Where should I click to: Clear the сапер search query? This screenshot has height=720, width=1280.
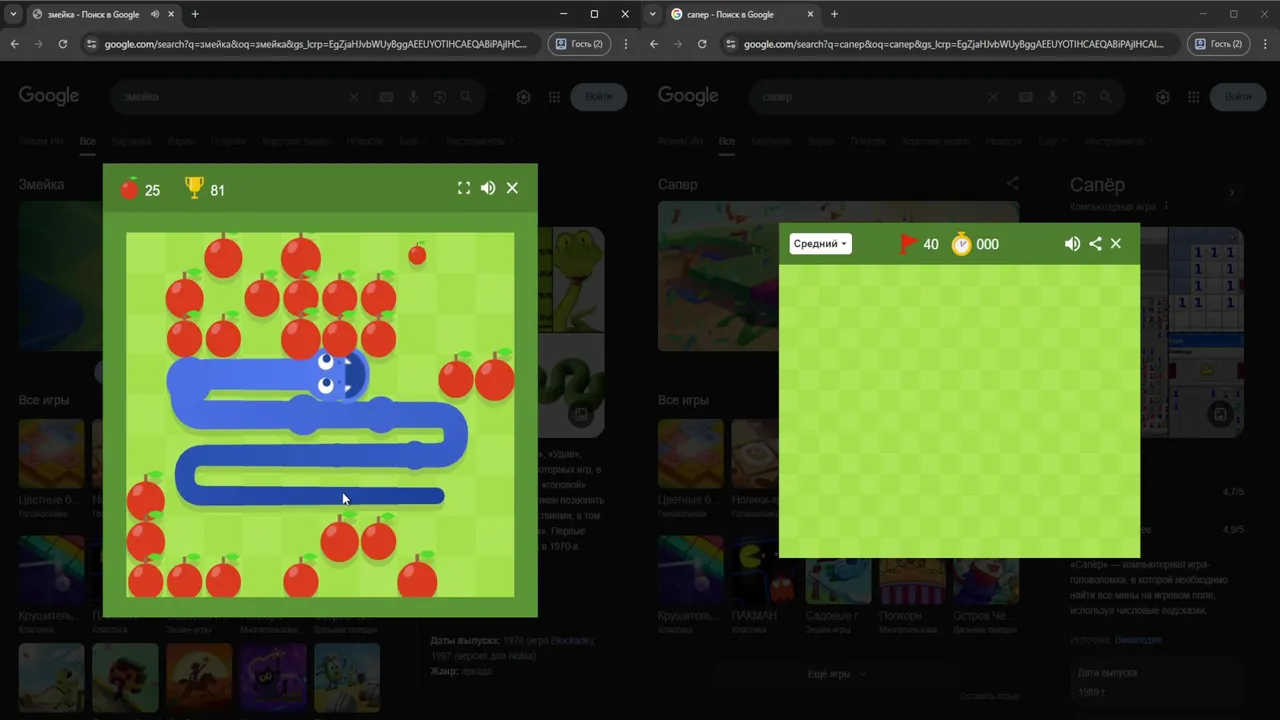(992, 97)
